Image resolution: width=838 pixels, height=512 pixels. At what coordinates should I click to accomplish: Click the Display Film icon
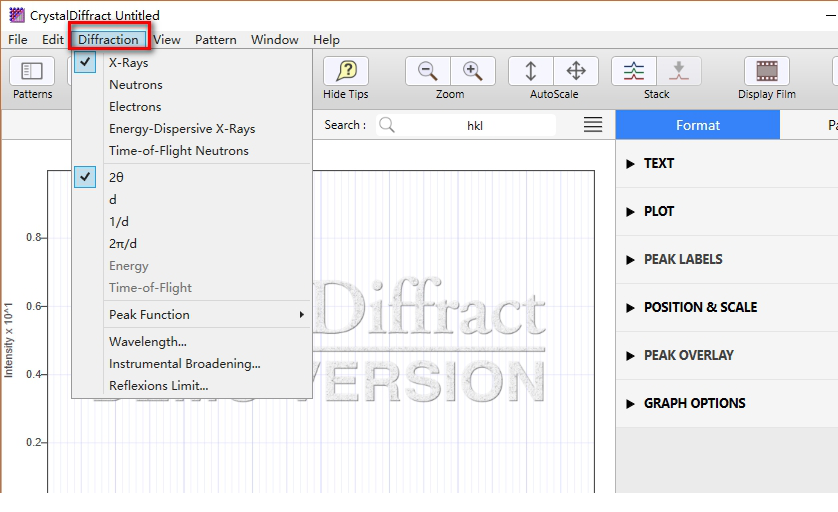click(x=767, y=71)
